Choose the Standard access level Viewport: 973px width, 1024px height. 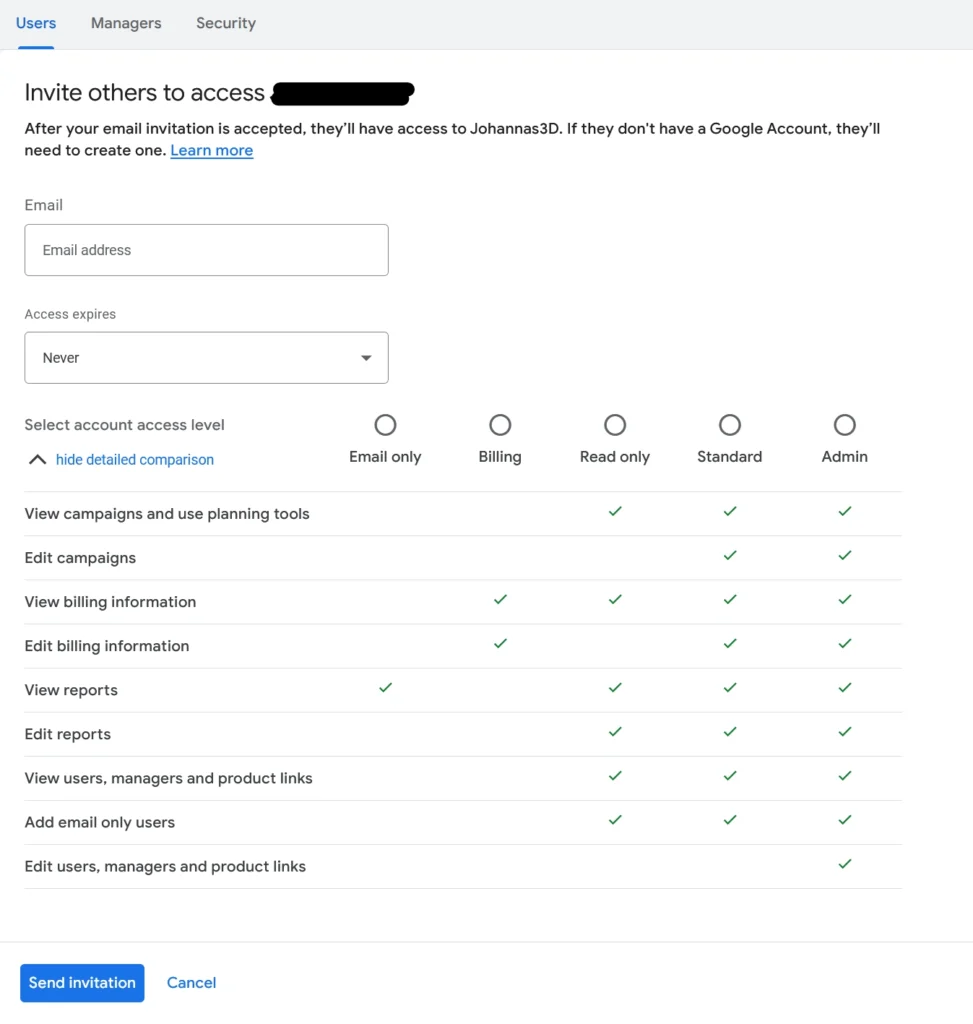[x=730, y=426]
